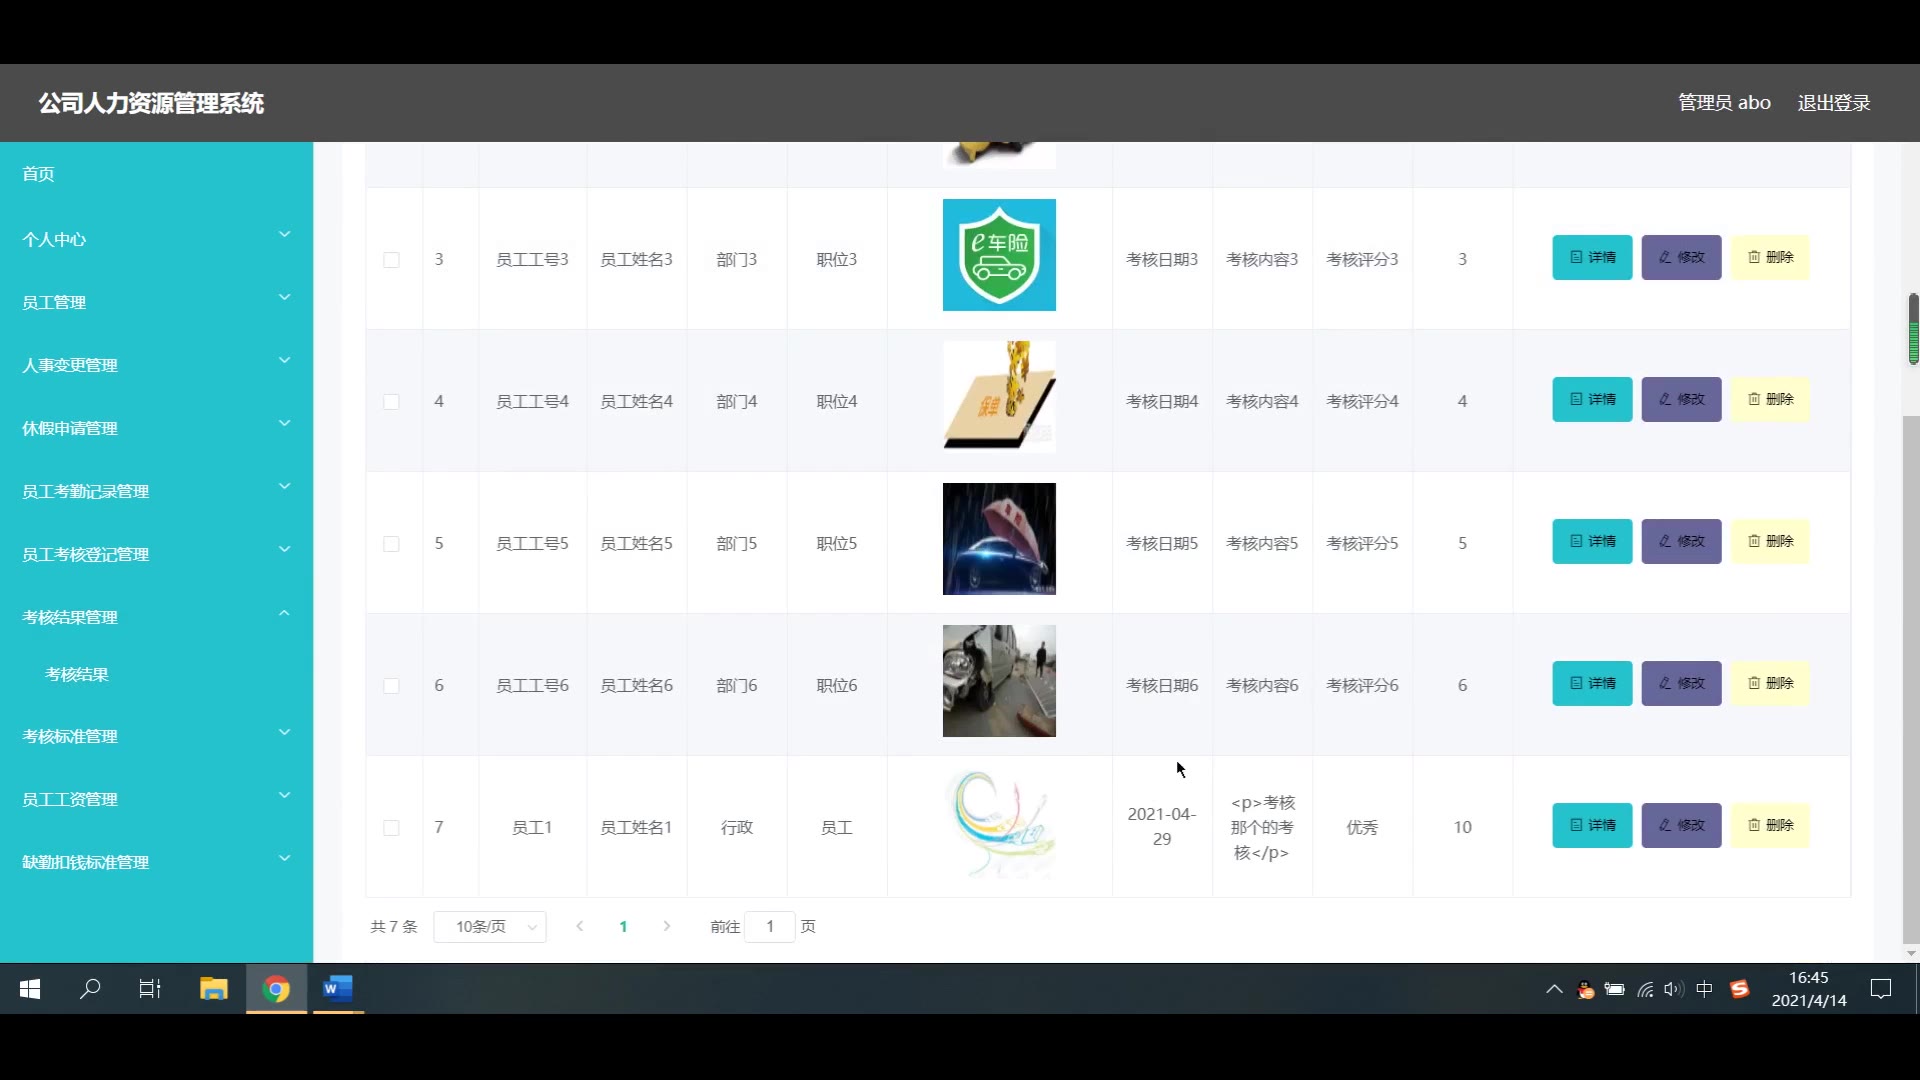Open the notification center icon
This screenshot has height=1080, width=1920.
coord(1881,989)
